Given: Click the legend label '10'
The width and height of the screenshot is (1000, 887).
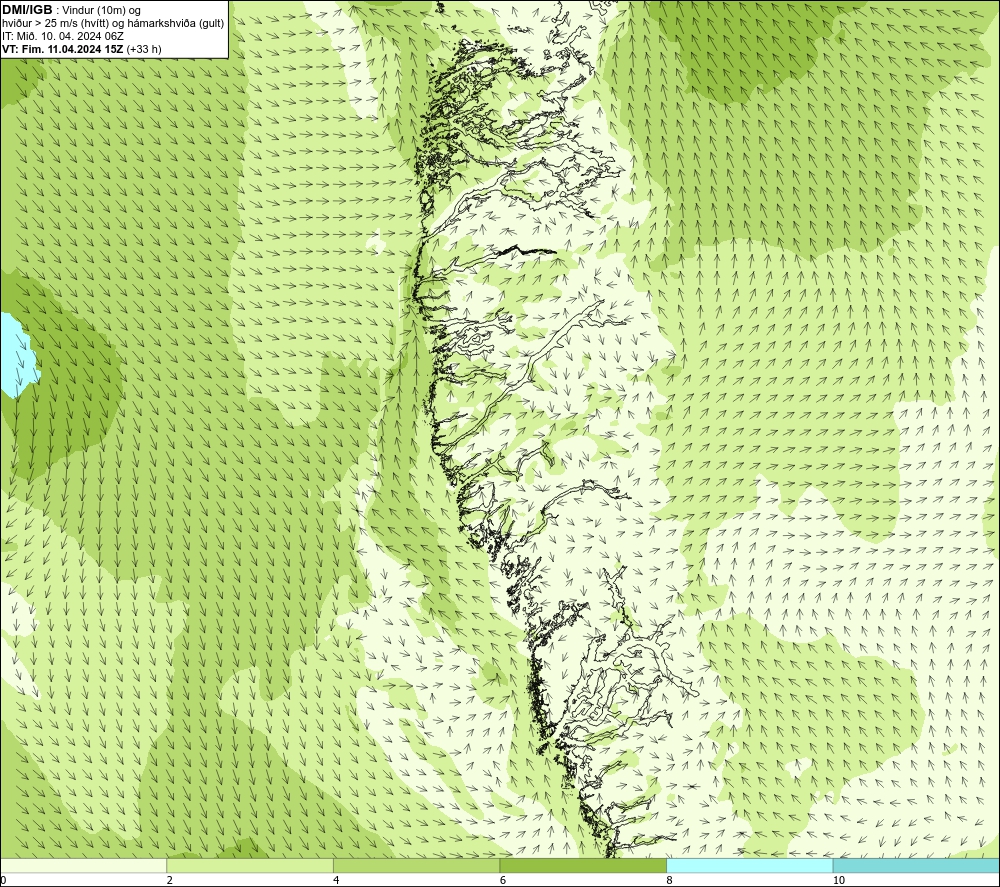Looking at the screenshot, I should click(x=839, y=880).
